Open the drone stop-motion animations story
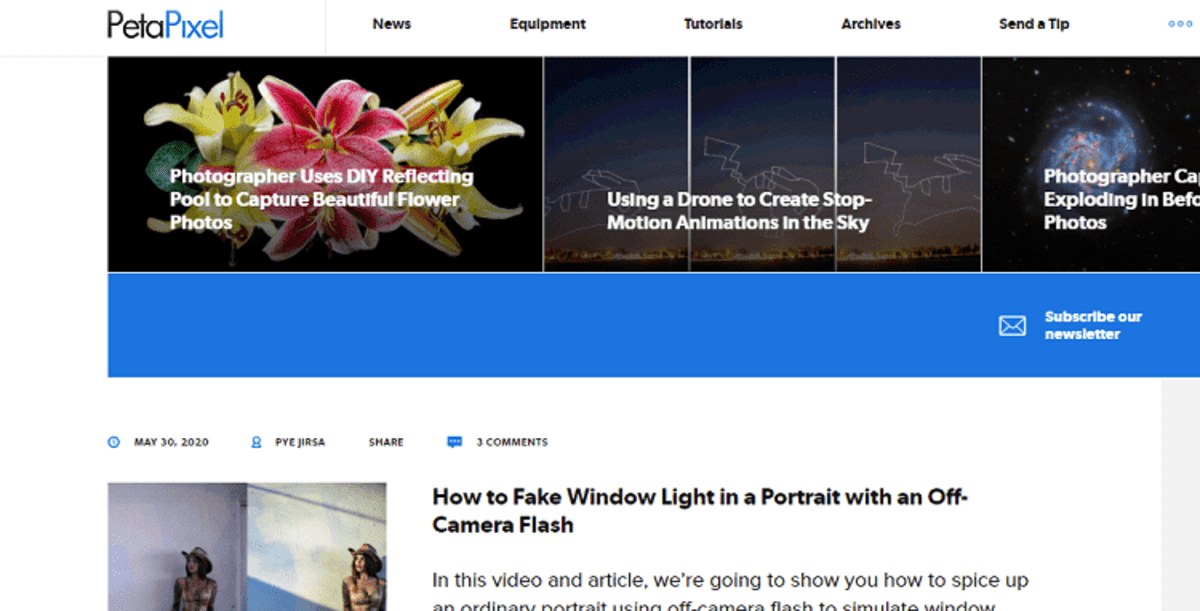 (738, 211)
